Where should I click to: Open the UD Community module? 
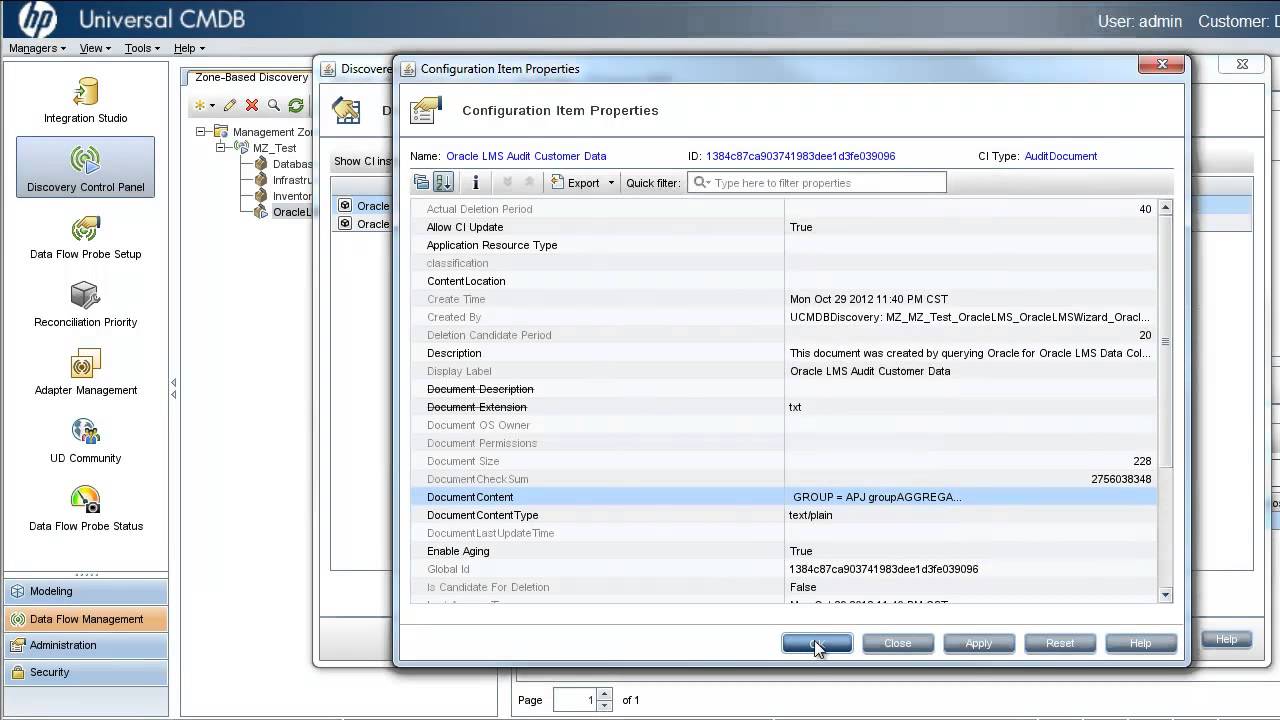click(x=85, y=440)
